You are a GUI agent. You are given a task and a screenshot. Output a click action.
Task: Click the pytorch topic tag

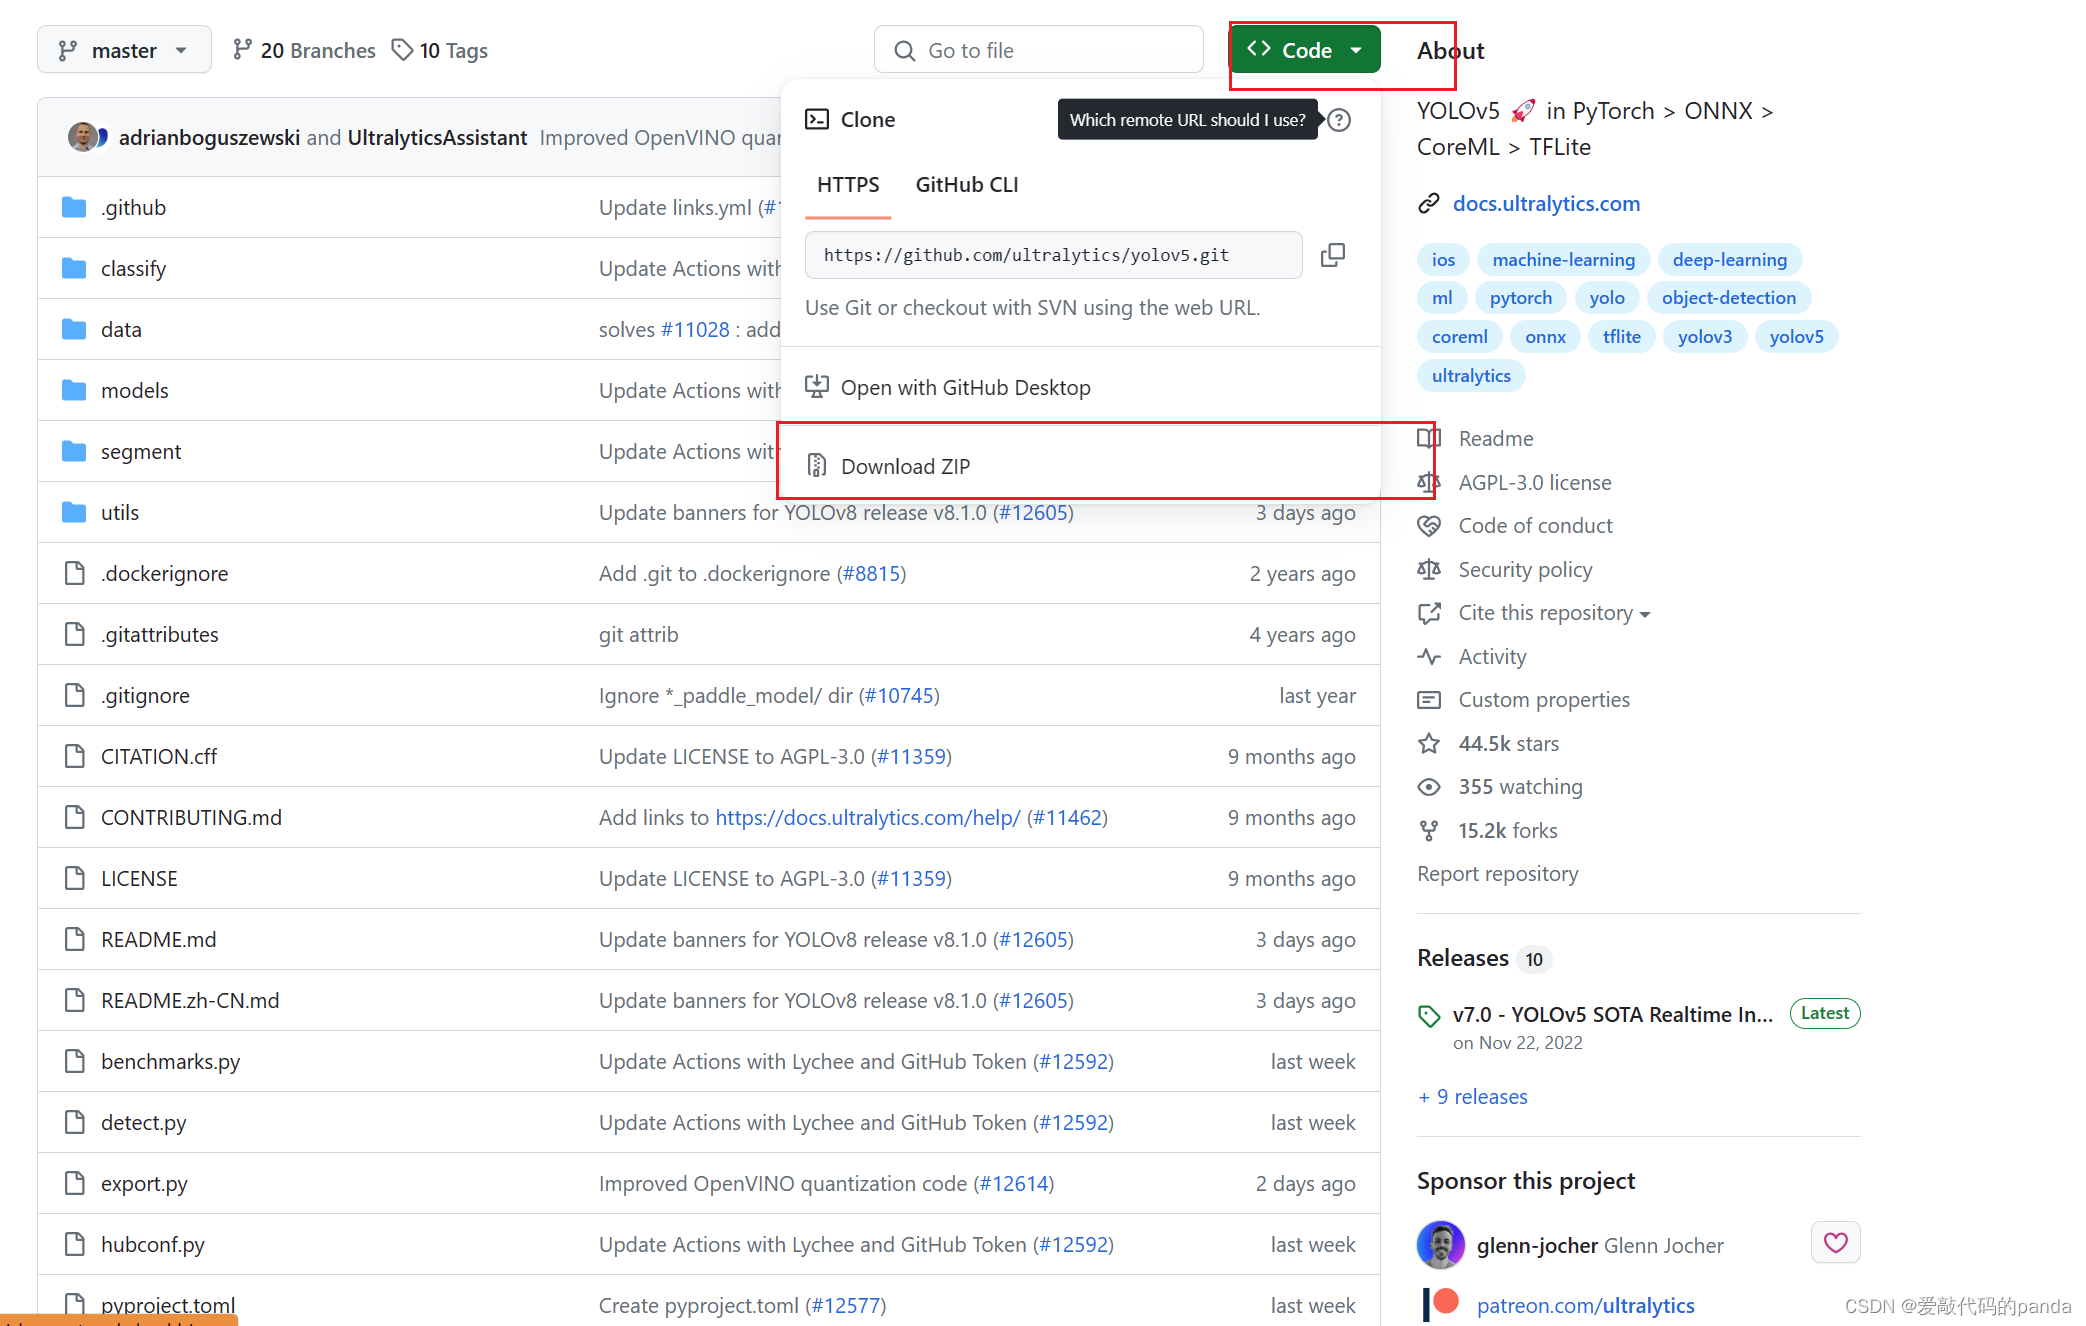[1520, 298]
